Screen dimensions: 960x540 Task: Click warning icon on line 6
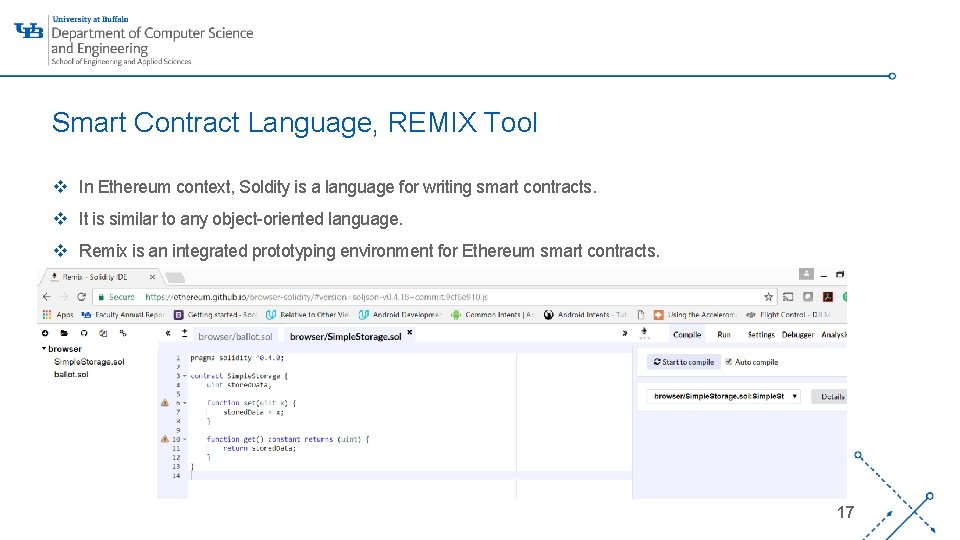[165, 403]
